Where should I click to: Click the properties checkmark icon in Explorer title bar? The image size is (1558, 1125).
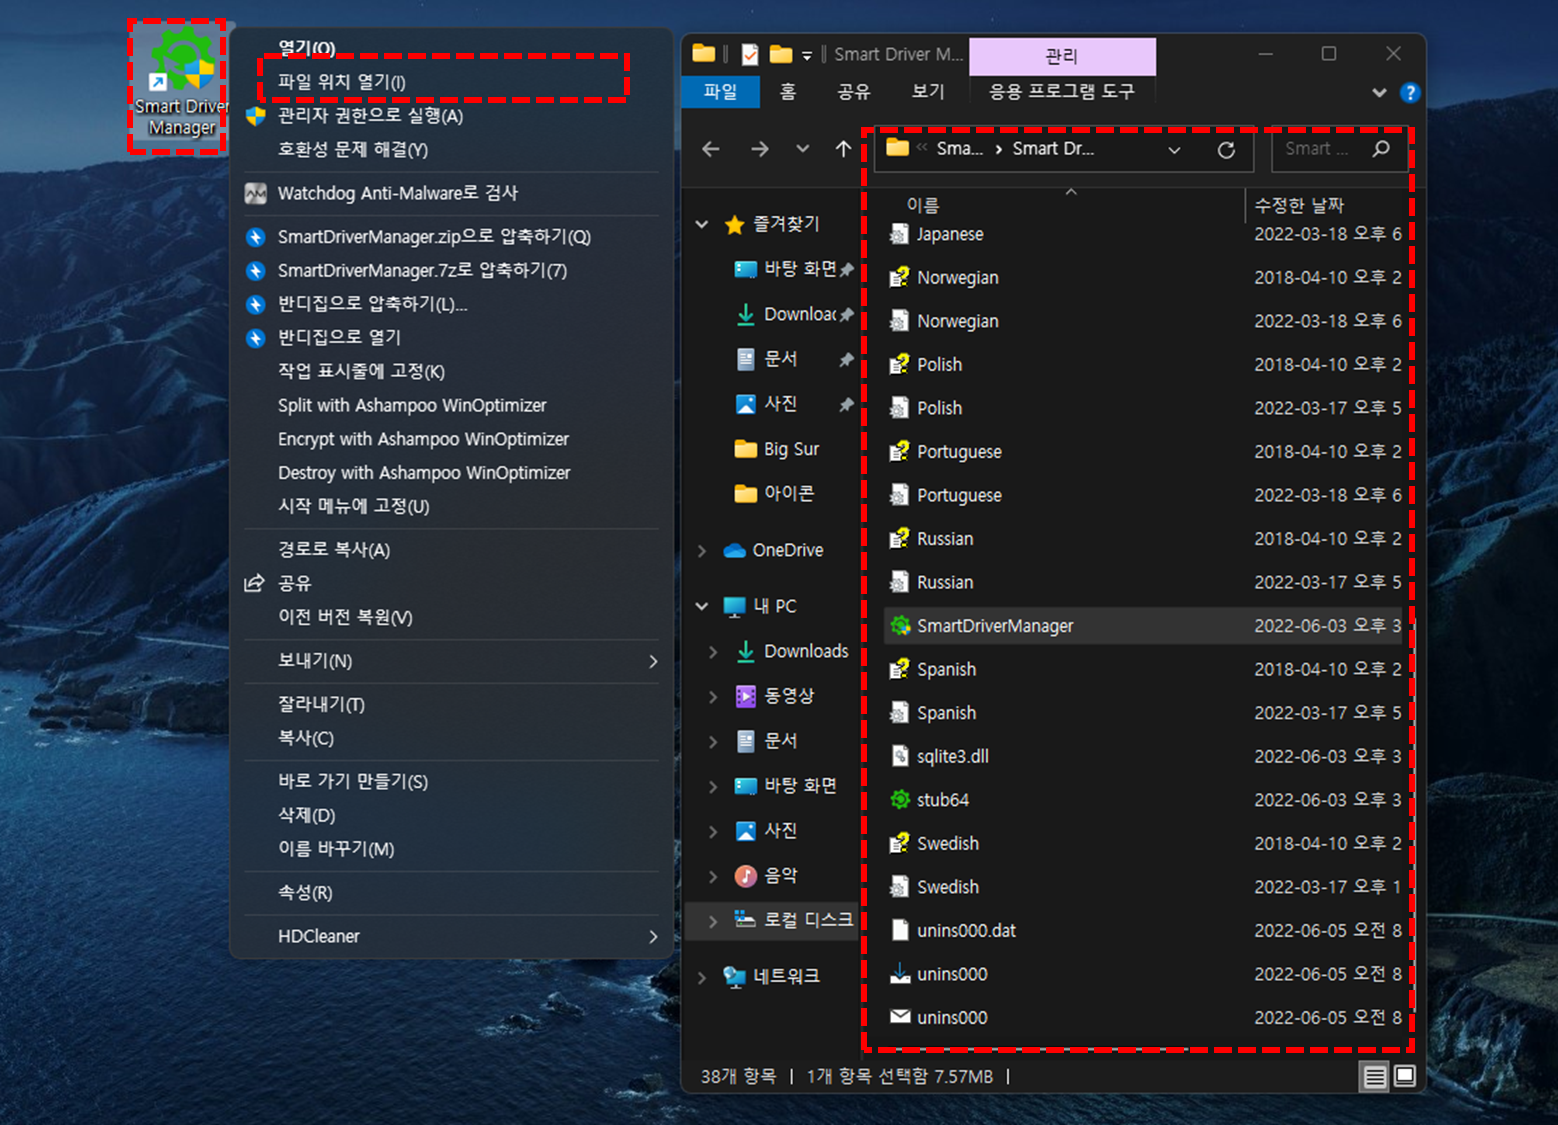(x=750, y=55)
